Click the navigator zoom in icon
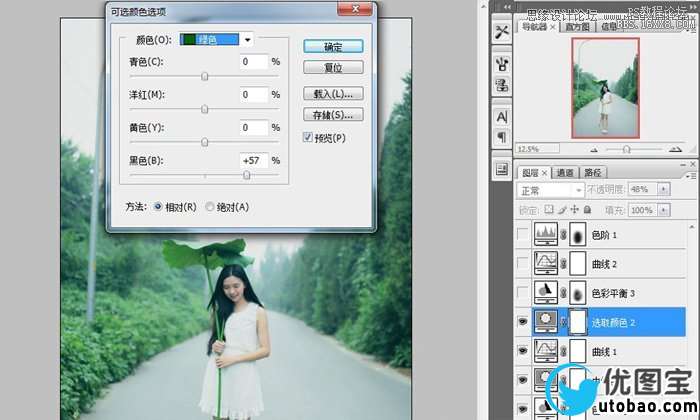The width and height of the screenshot is (700, 420). click(x=682, y=148)
